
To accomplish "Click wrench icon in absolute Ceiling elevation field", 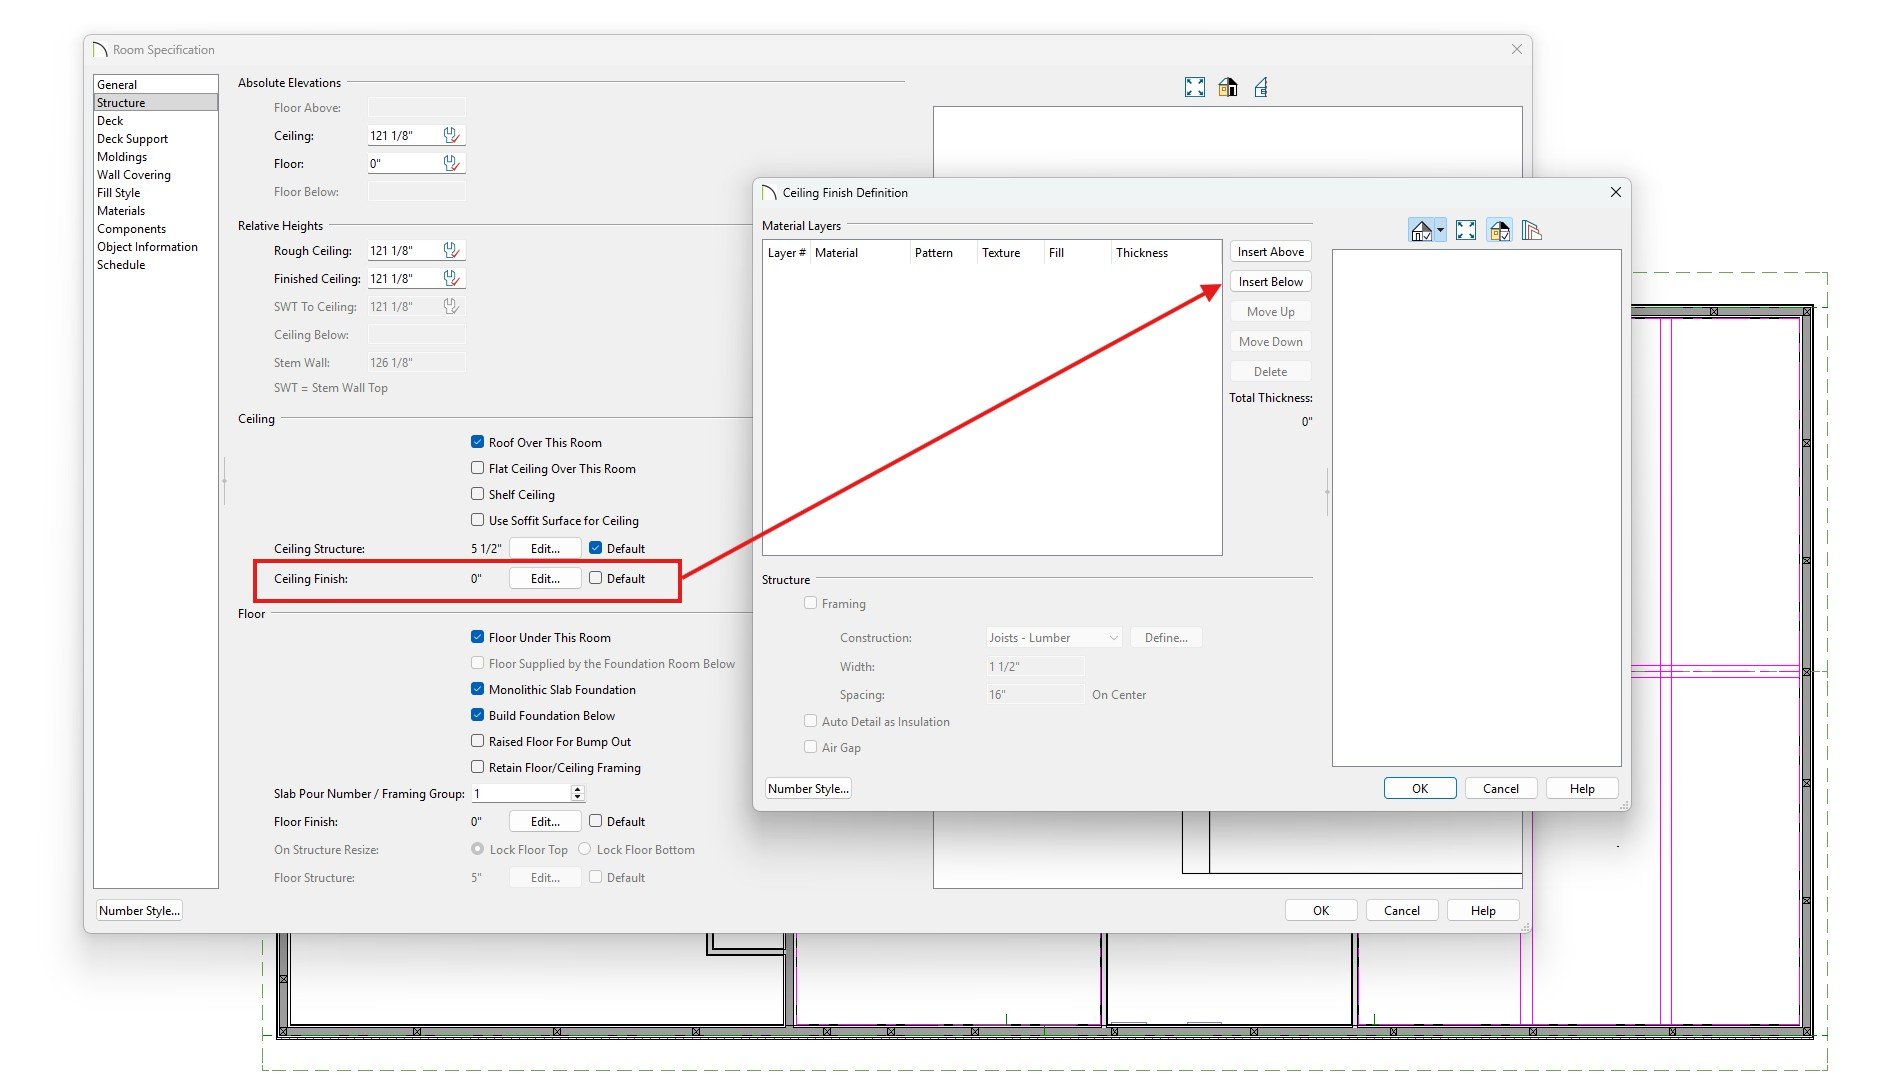I will (451, 135).
